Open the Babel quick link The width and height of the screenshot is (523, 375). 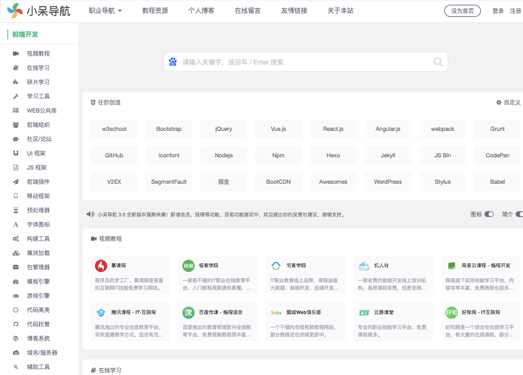[497, 182]
